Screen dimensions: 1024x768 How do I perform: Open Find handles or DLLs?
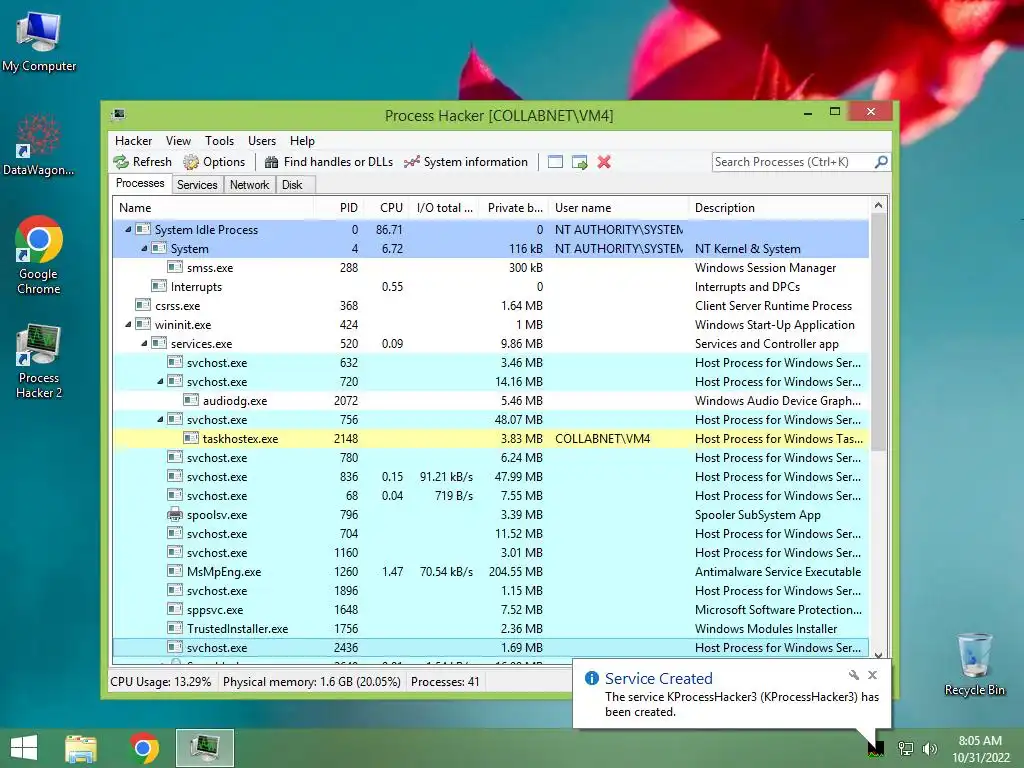tap(329, 162)
